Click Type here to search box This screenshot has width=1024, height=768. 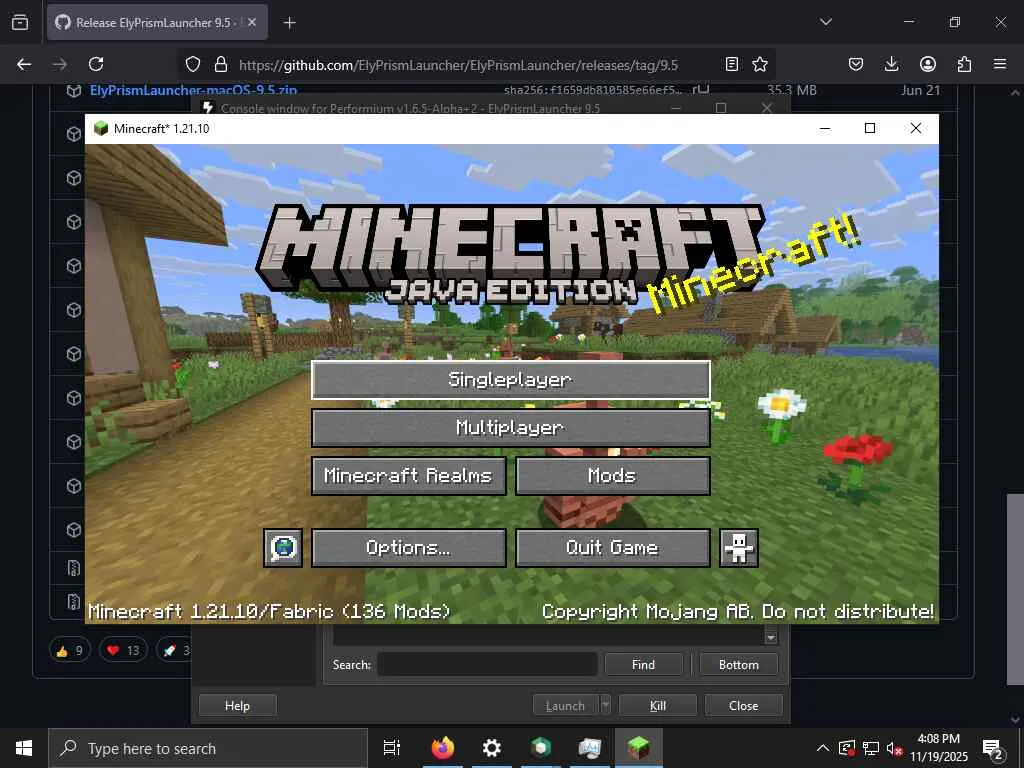pyautogui.click(x=208, y=748)
